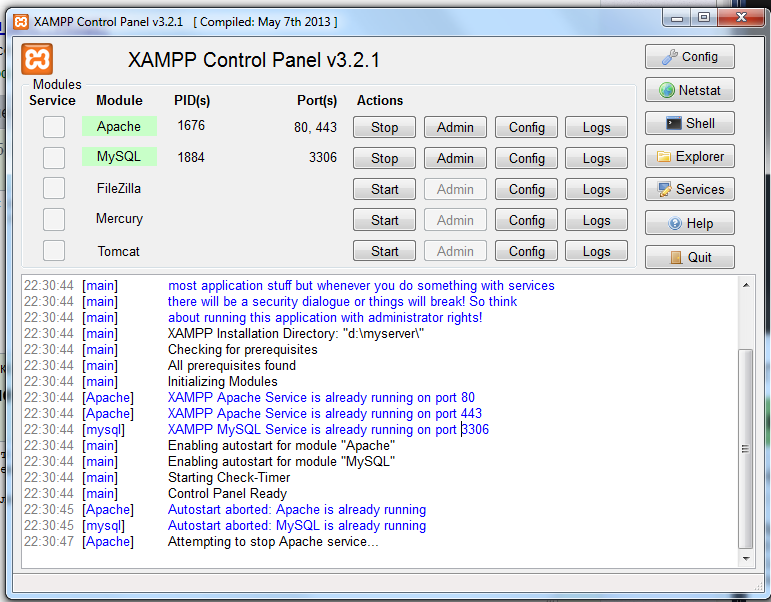Click the Tomcat module label
The image size is (771, 602).
tap(119, 251)
